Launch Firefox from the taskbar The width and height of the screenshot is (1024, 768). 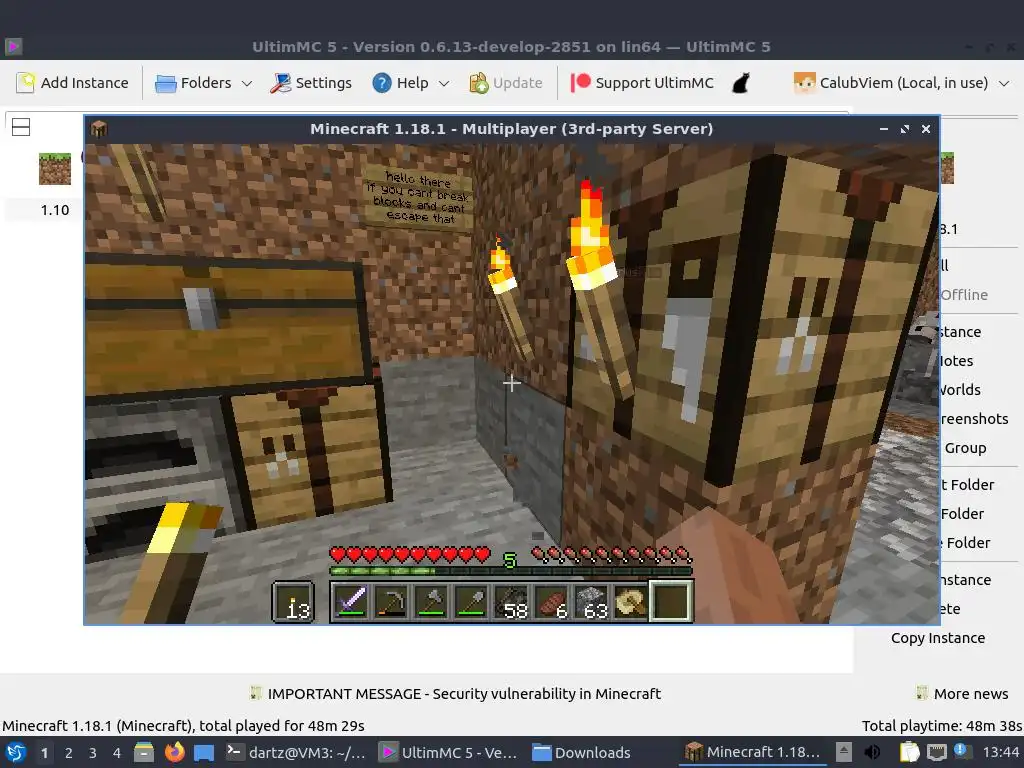[x=174, y=752]
